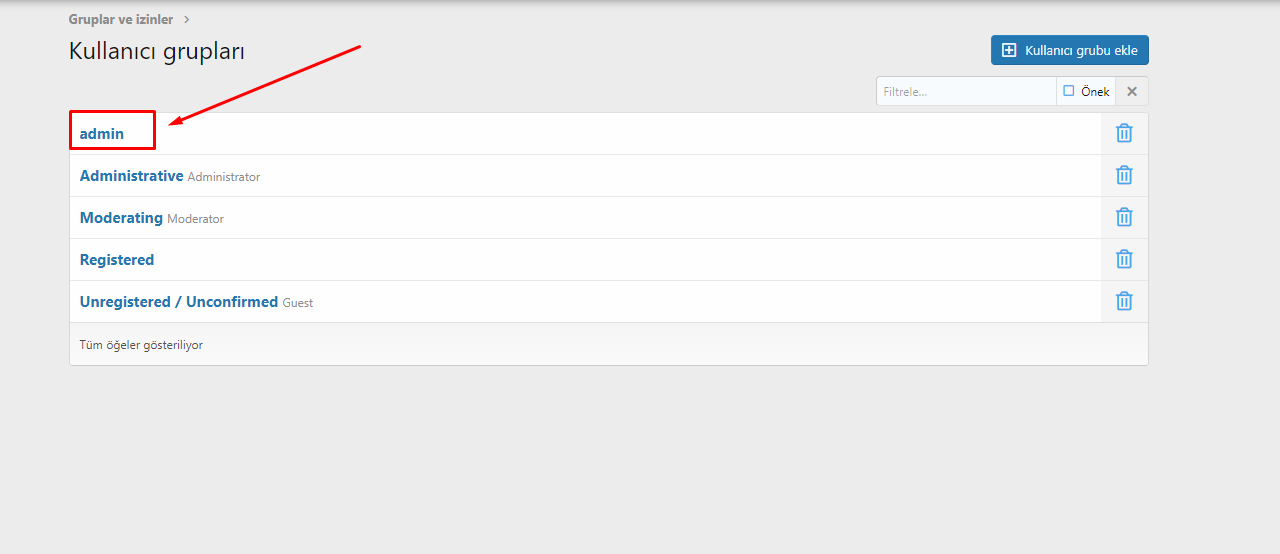Click the chevron after Gruplar ve izinler

click(x=187, y=19)
